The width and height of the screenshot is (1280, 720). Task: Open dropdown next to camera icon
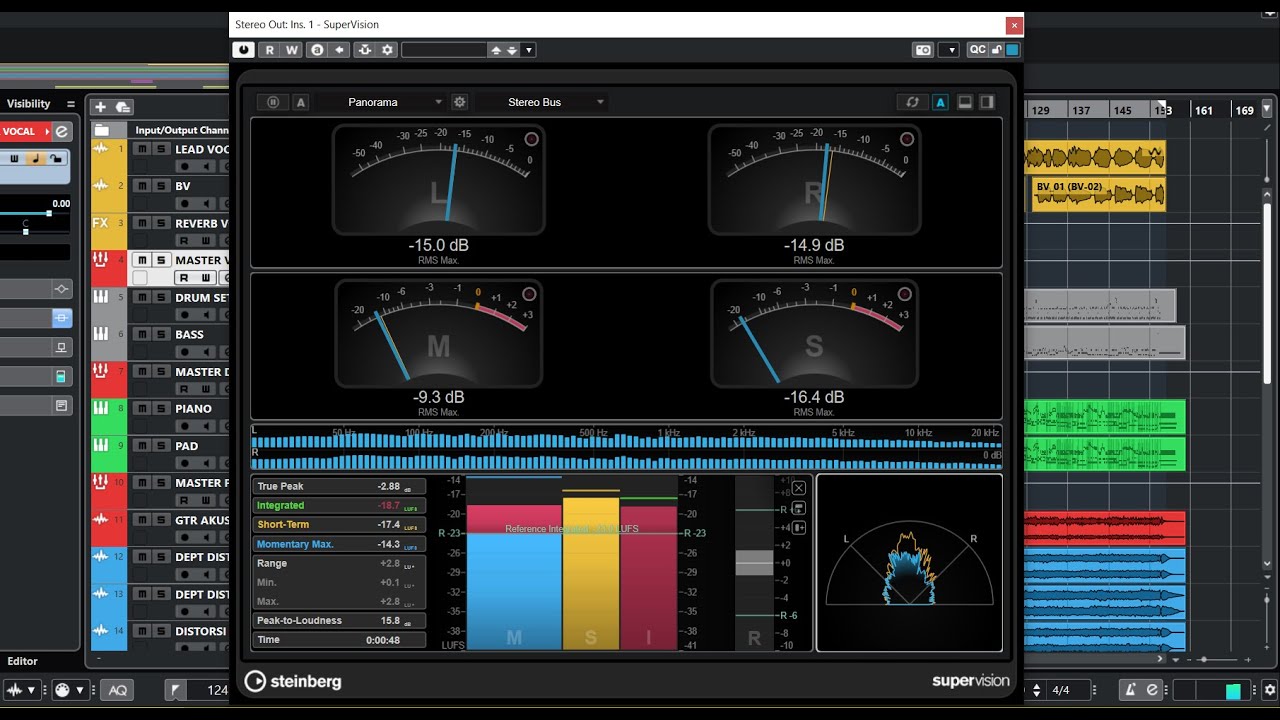point(949,50)
